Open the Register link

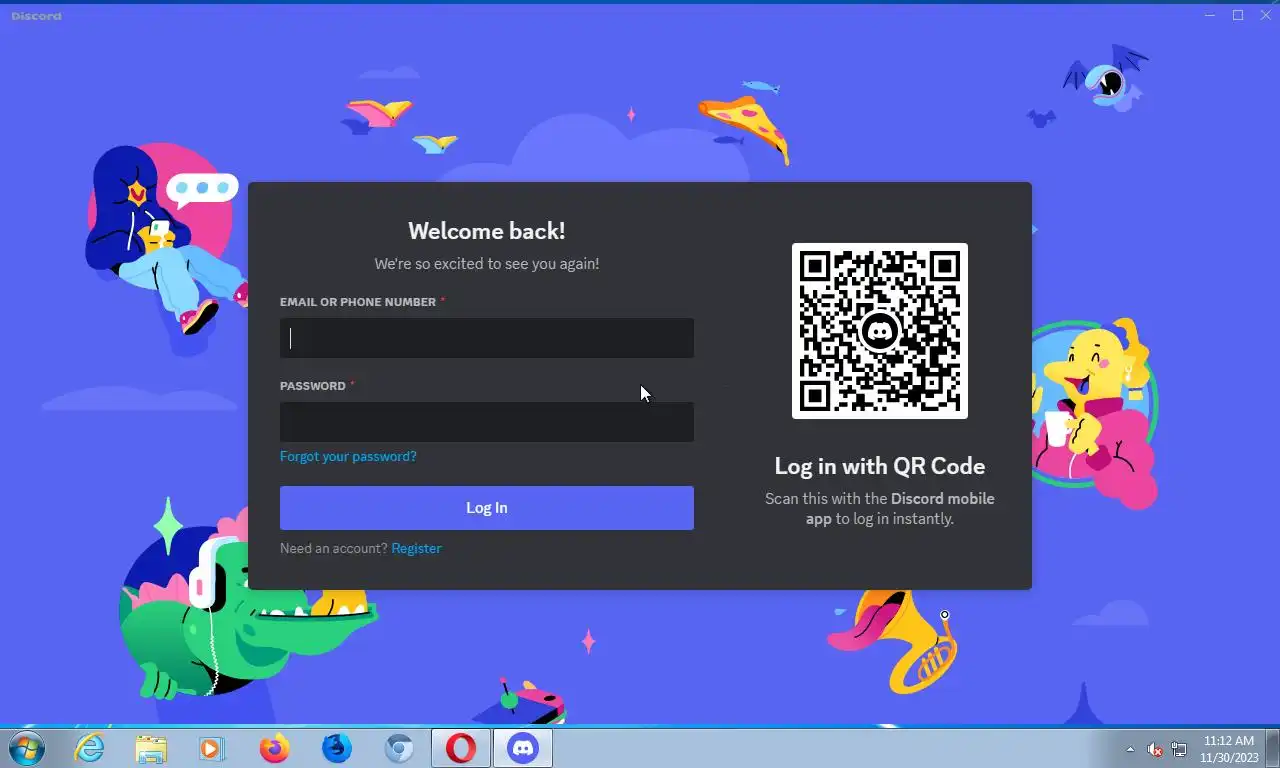[416, 548]
